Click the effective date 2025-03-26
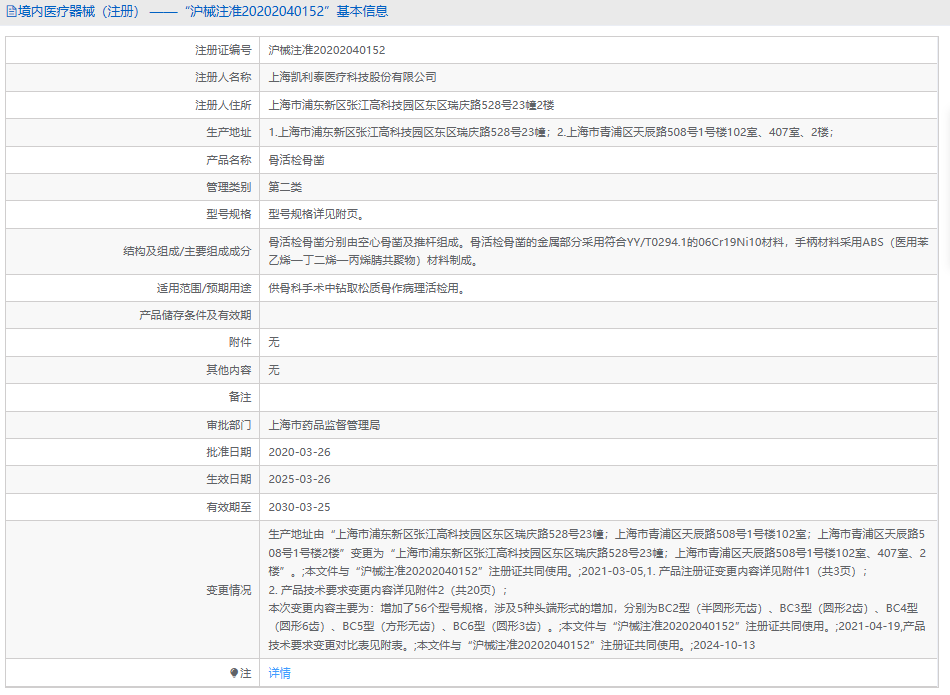The image size is (950, 695). pyautogui.click(x=300, y=480)
